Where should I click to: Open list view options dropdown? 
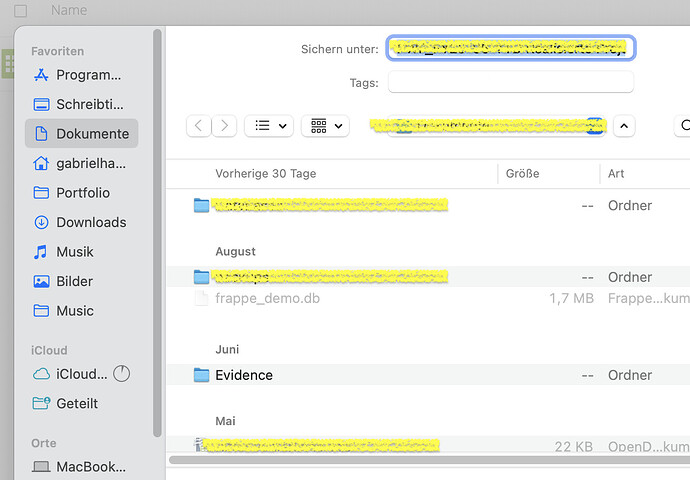point(267,126)
